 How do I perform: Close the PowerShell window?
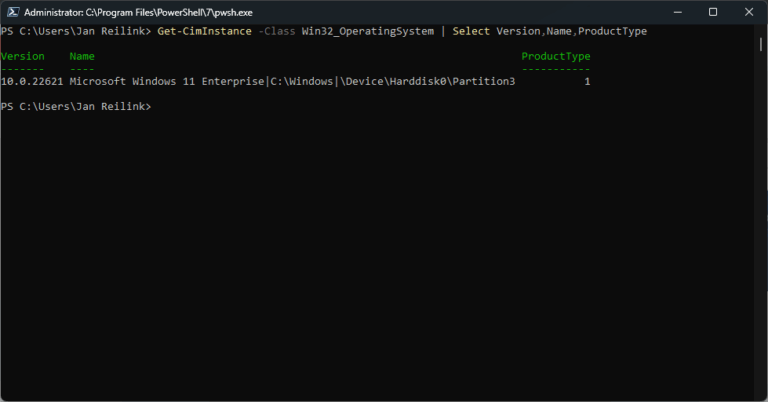point(749,12)
